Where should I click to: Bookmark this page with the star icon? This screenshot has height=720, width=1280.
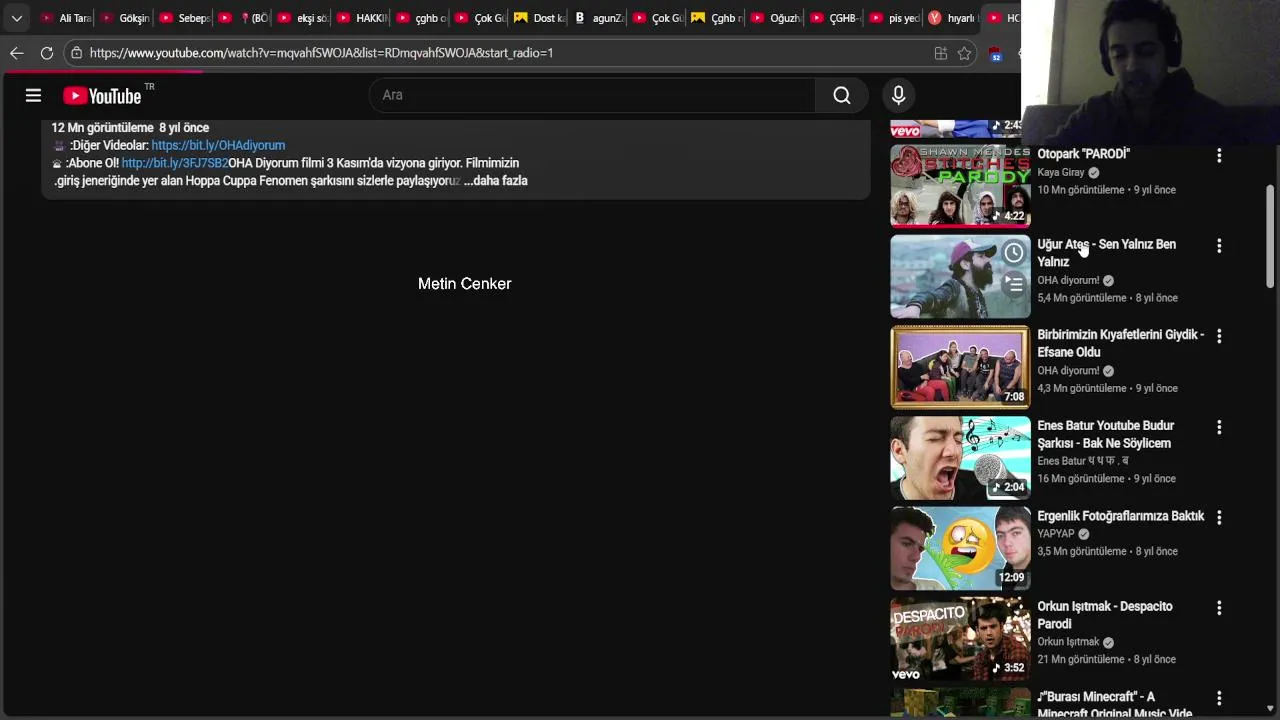[x=964, y=53]
